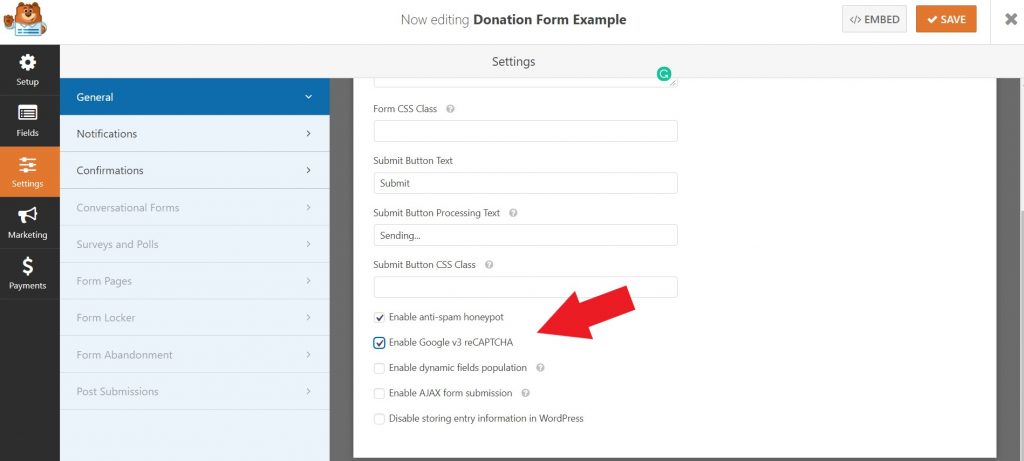This screenshot has height=461, width=1024.
Task: Open the Form Locker settings item
Action: pyautogui.click(x=195, y=318)
